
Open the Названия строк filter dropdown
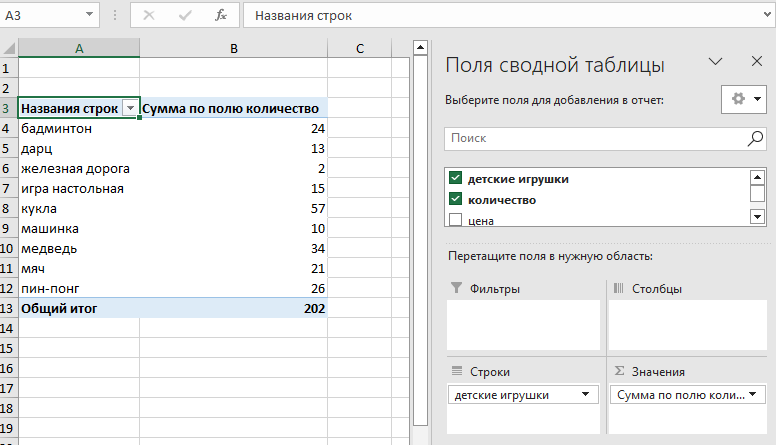(x=129, y=108)
